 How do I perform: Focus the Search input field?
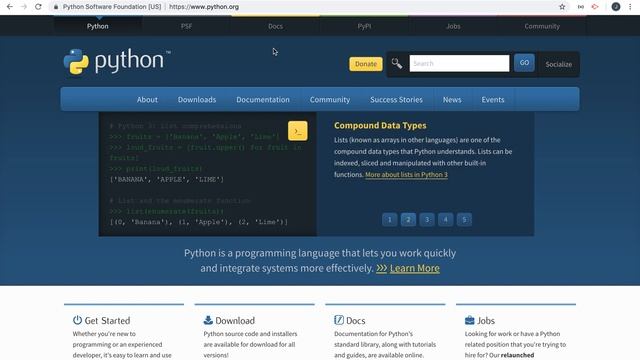(x=459, y=63)
